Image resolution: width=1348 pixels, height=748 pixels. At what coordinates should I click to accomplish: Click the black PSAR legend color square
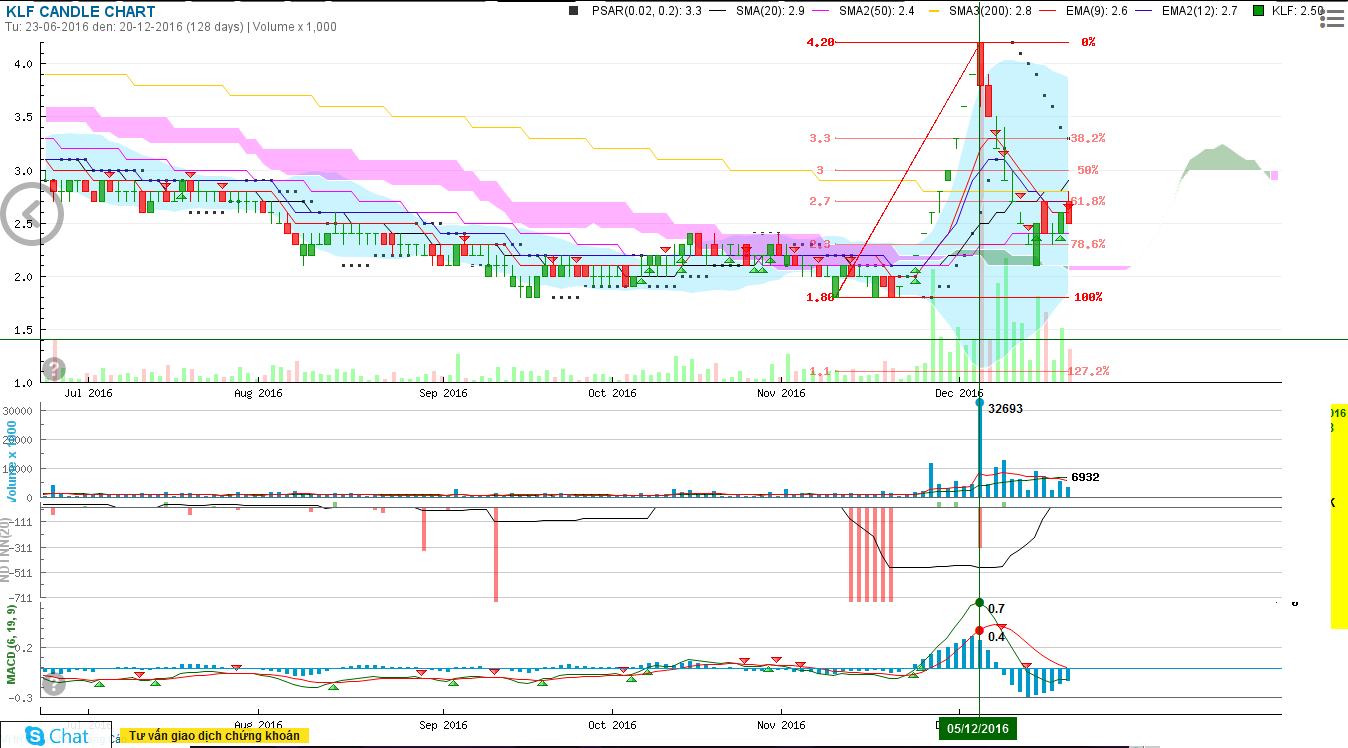click(573, 11)
